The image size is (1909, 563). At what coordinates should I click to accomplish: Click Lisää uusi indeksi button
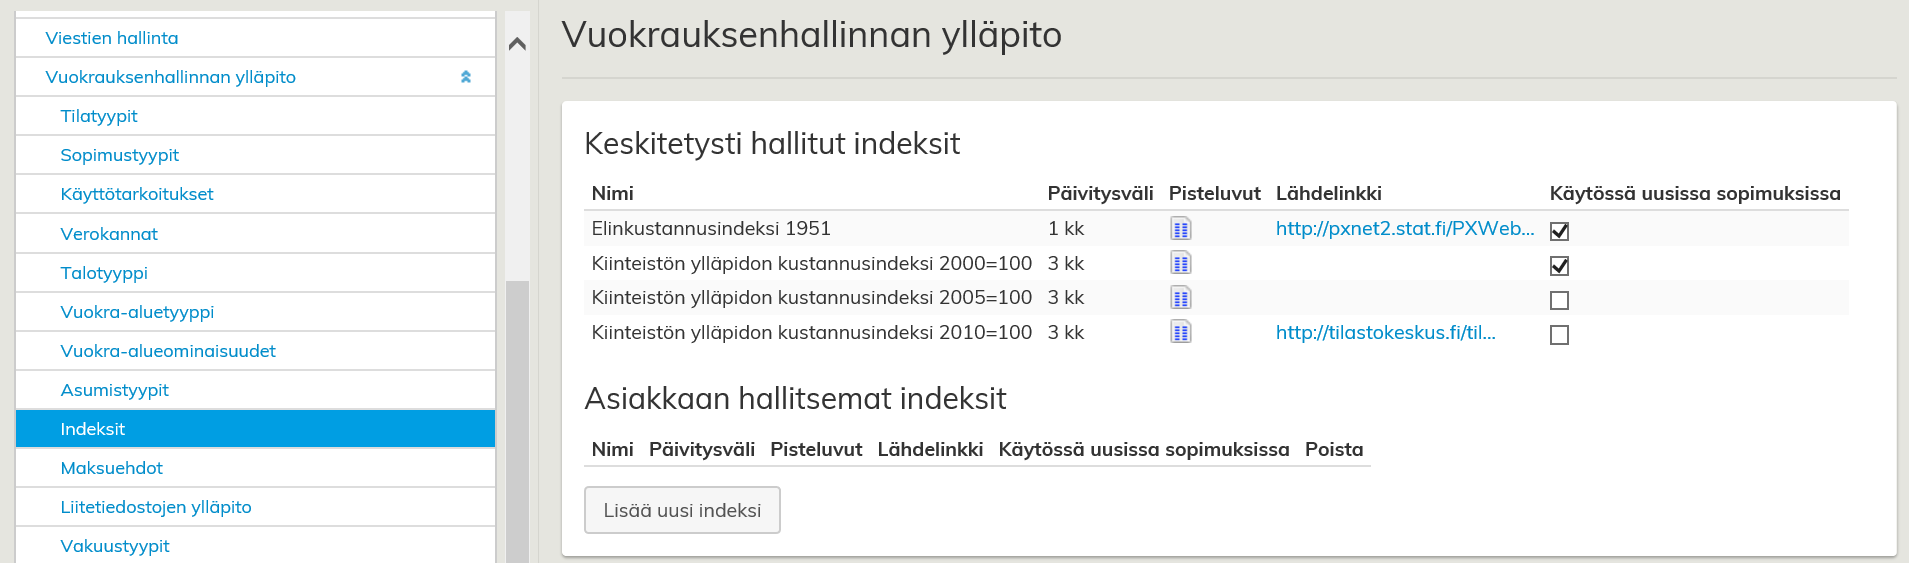point(682,510)
